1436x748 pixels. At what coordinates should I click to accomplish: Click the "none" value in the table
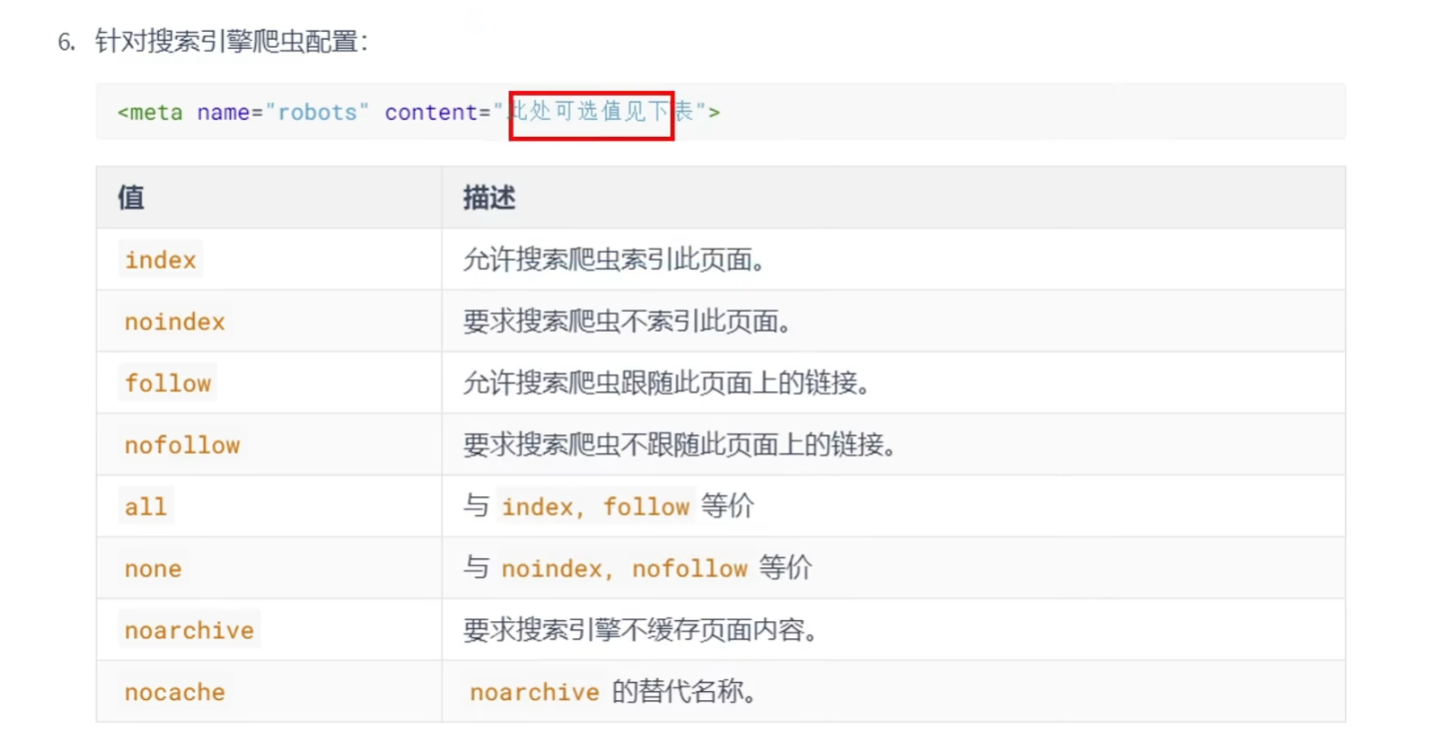click(153, 569)
